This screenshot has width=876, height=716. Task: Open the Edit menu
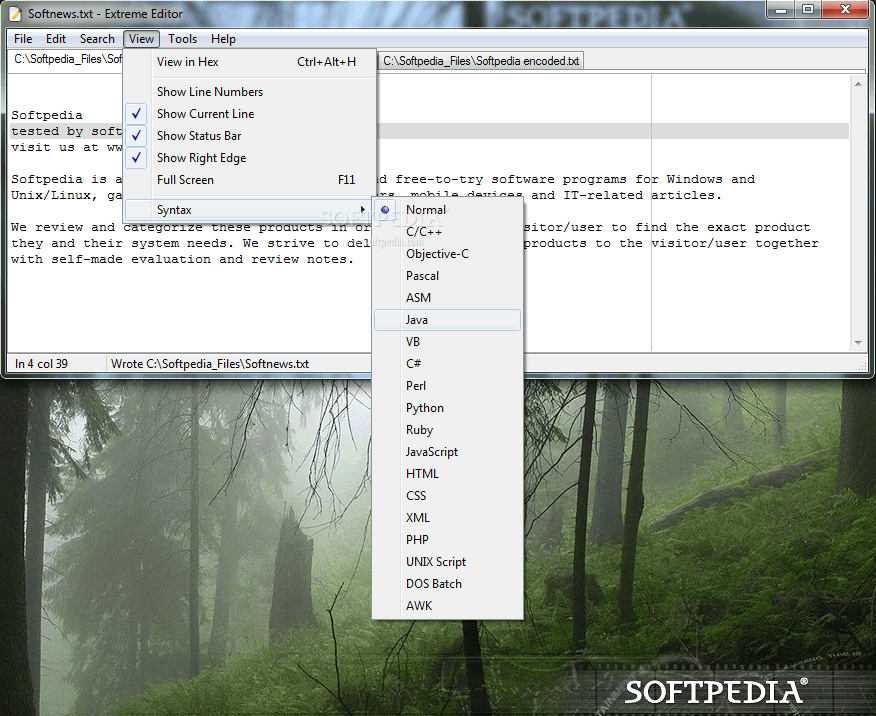tap(56, 39)
